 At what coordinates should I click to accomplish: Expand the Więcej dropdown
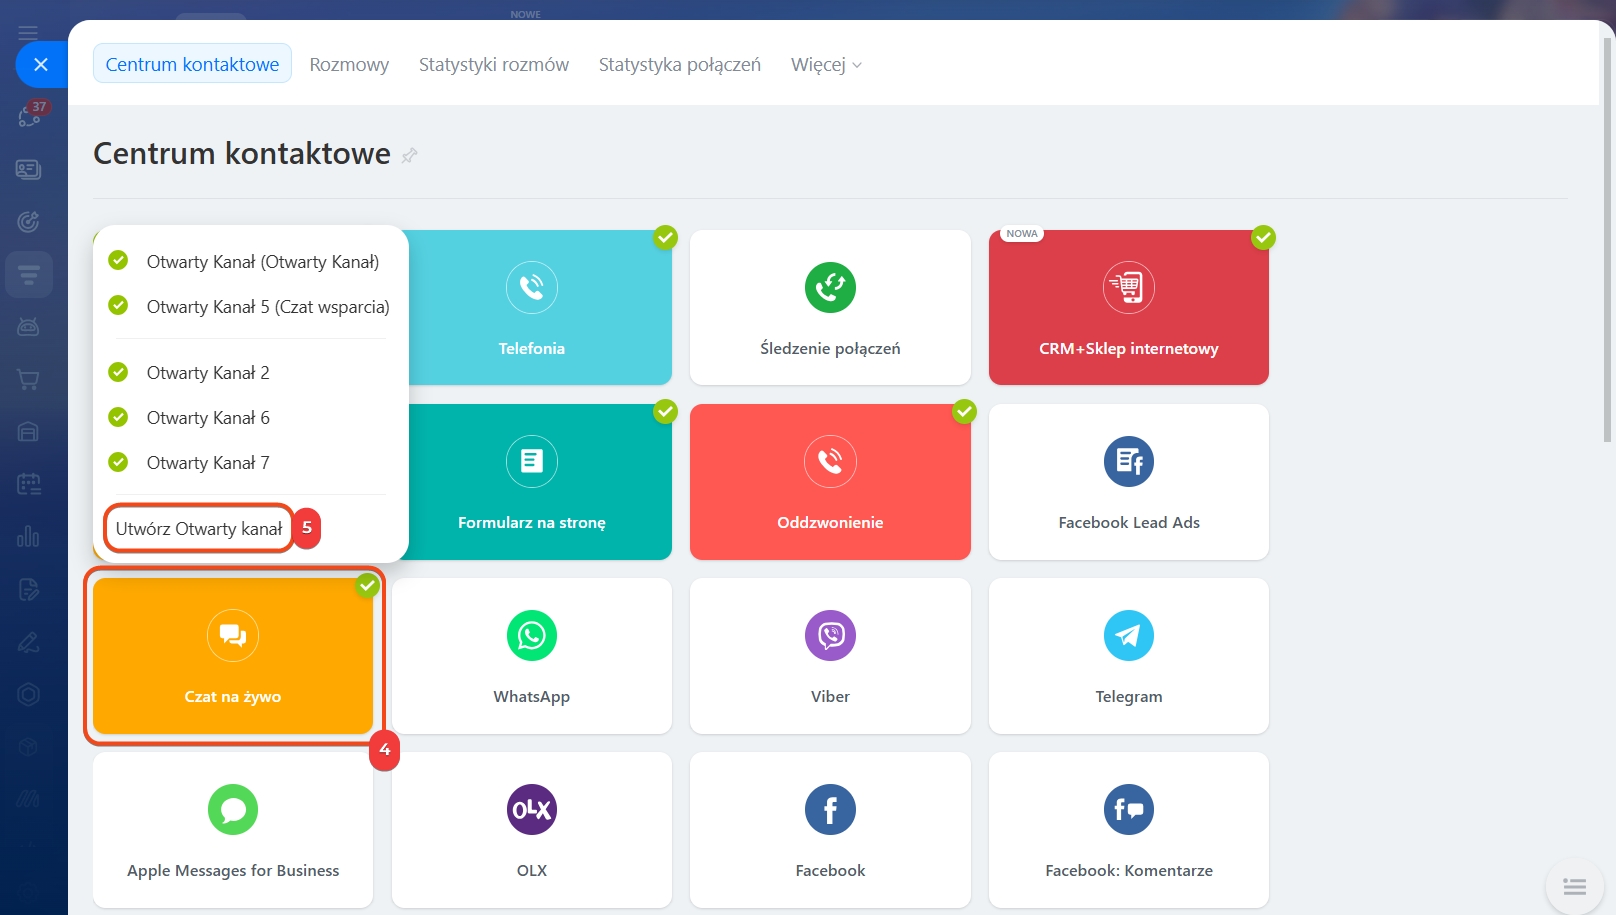826,64
